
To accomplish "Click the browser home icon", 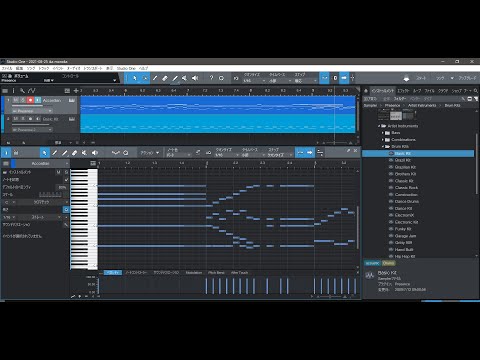I will click(366, 91).
